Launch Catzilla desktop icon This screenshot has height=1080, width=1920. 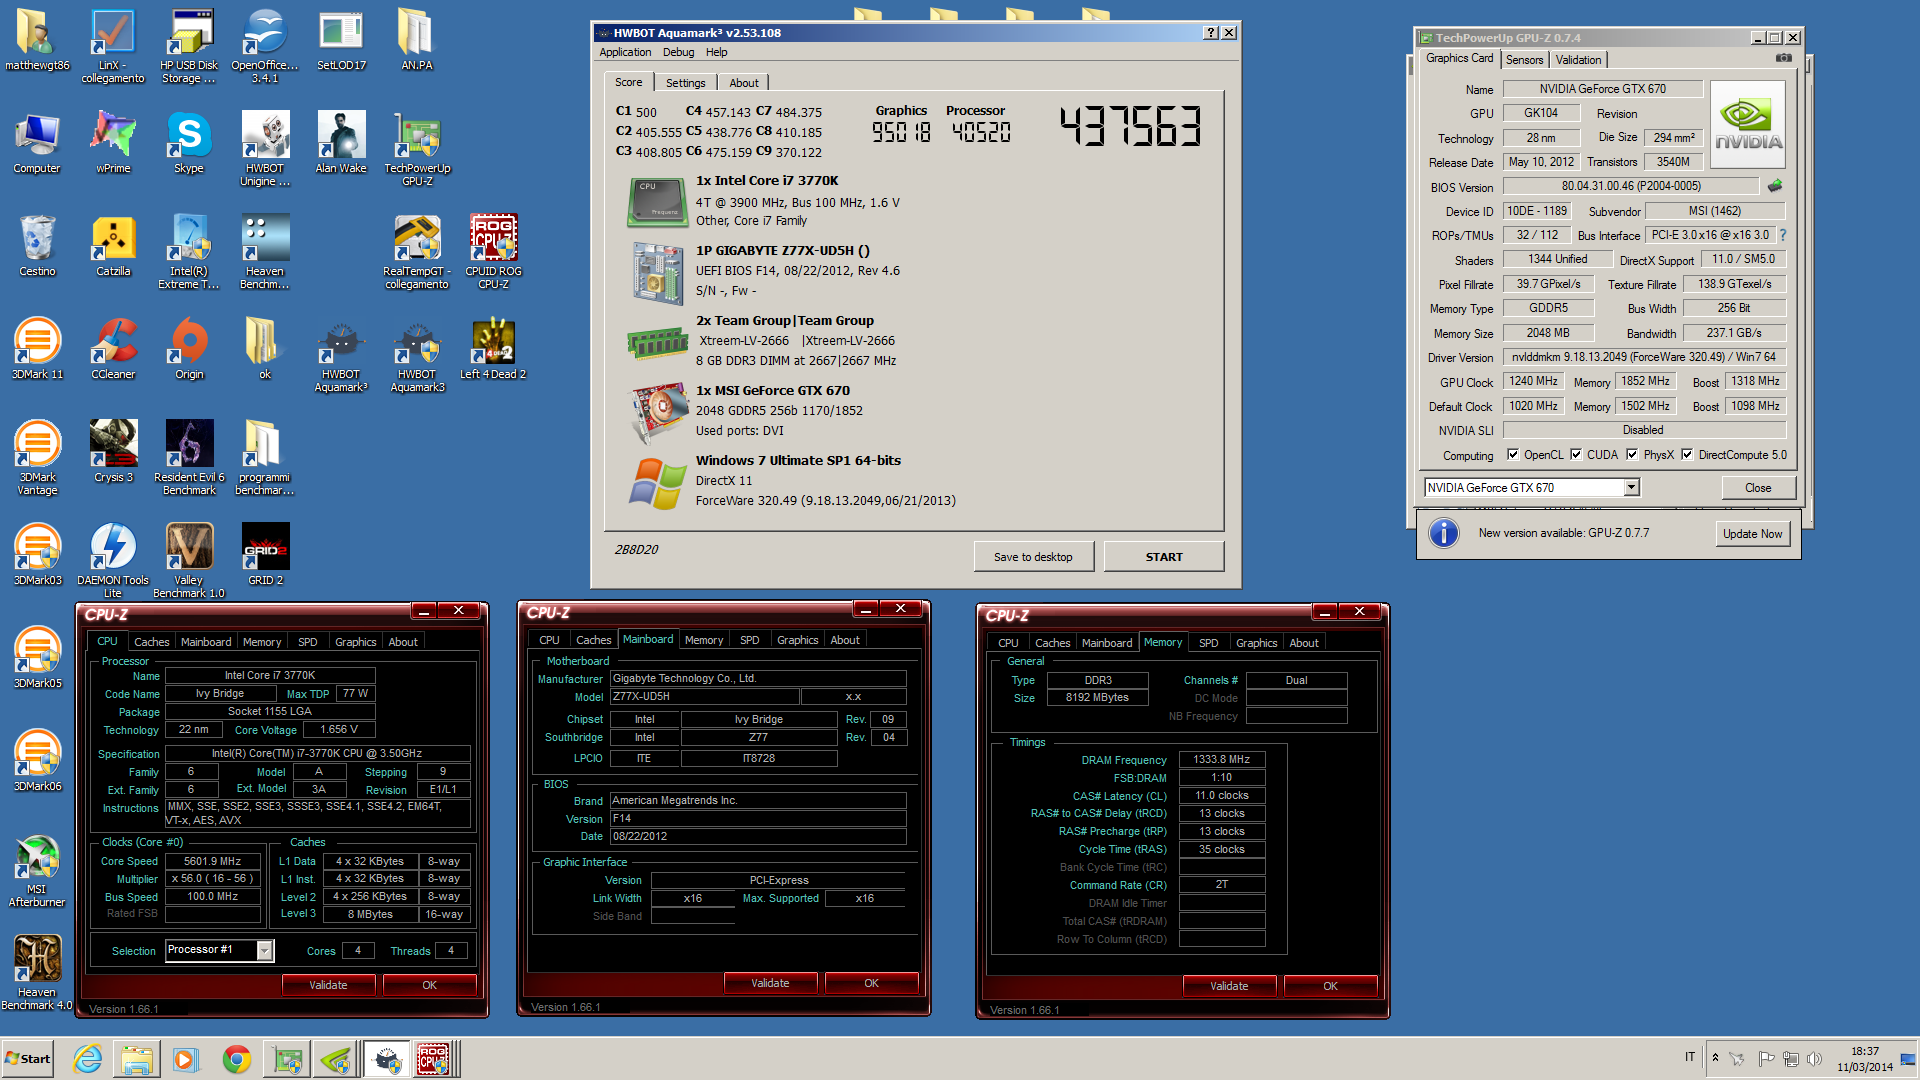(x=113, y=246)
